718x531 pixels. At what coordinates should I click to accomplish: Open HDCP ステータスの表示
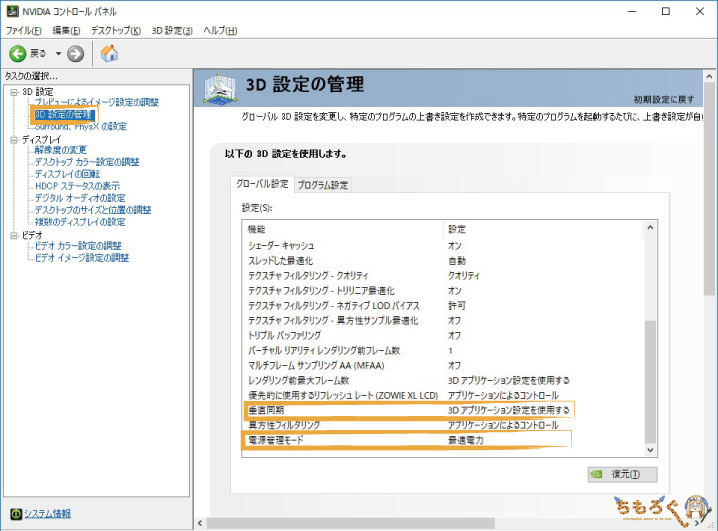77,186
